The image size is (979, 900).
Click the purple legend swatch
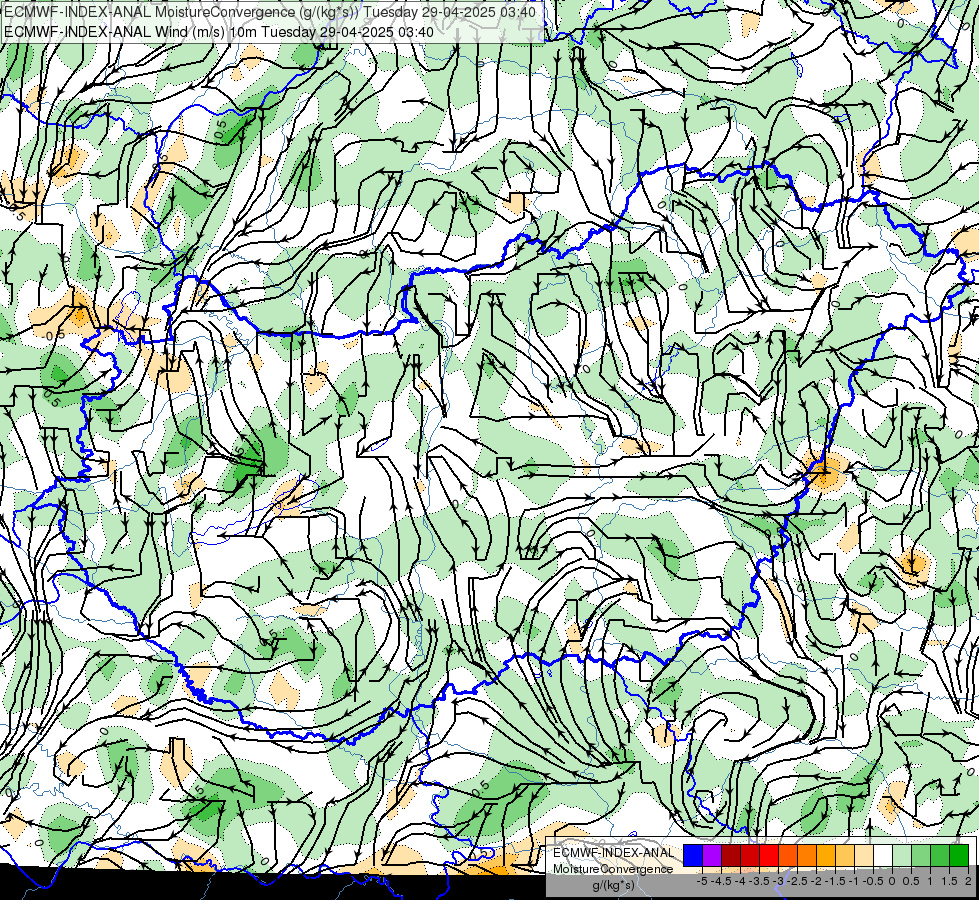click(x=712, y=855)
